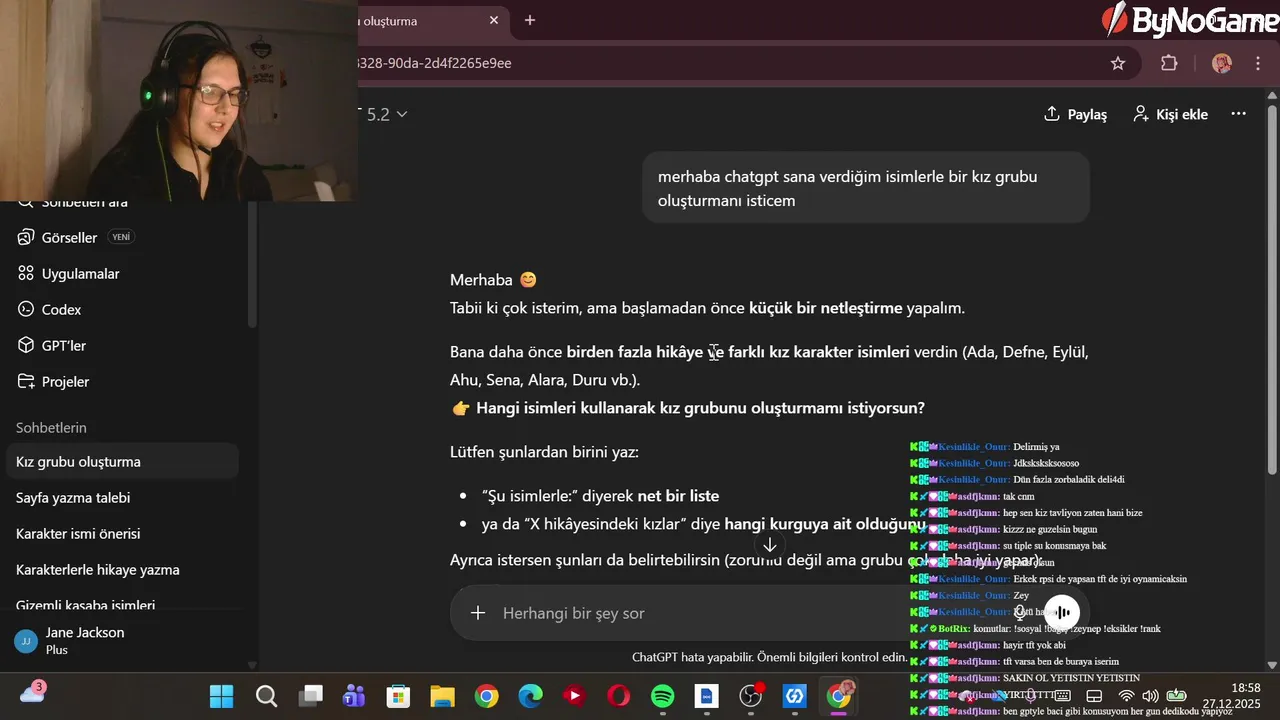Bookmark this page with the star icon
The width and height of the screenshot is (1280, 720).
tap(1118, 63)
